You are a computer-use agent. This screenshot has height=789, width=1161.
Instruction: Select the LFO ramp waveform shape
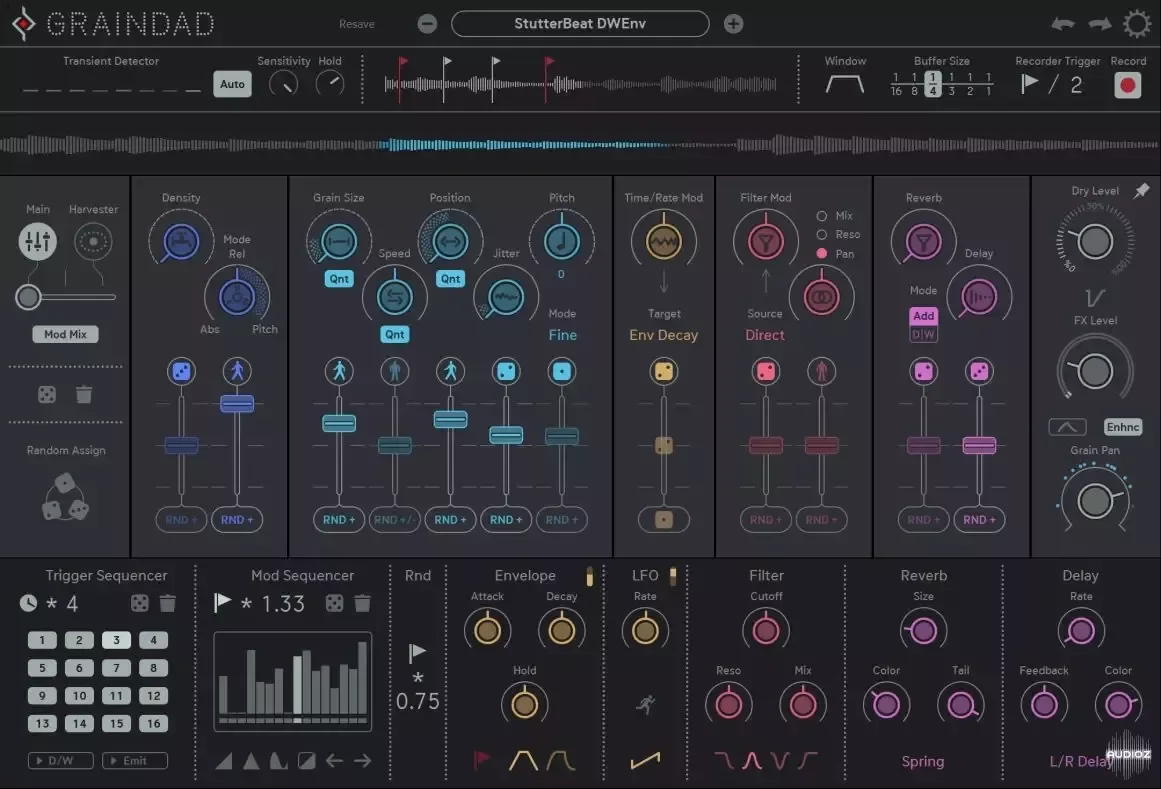pyautogui.click(x=645, y=760)
